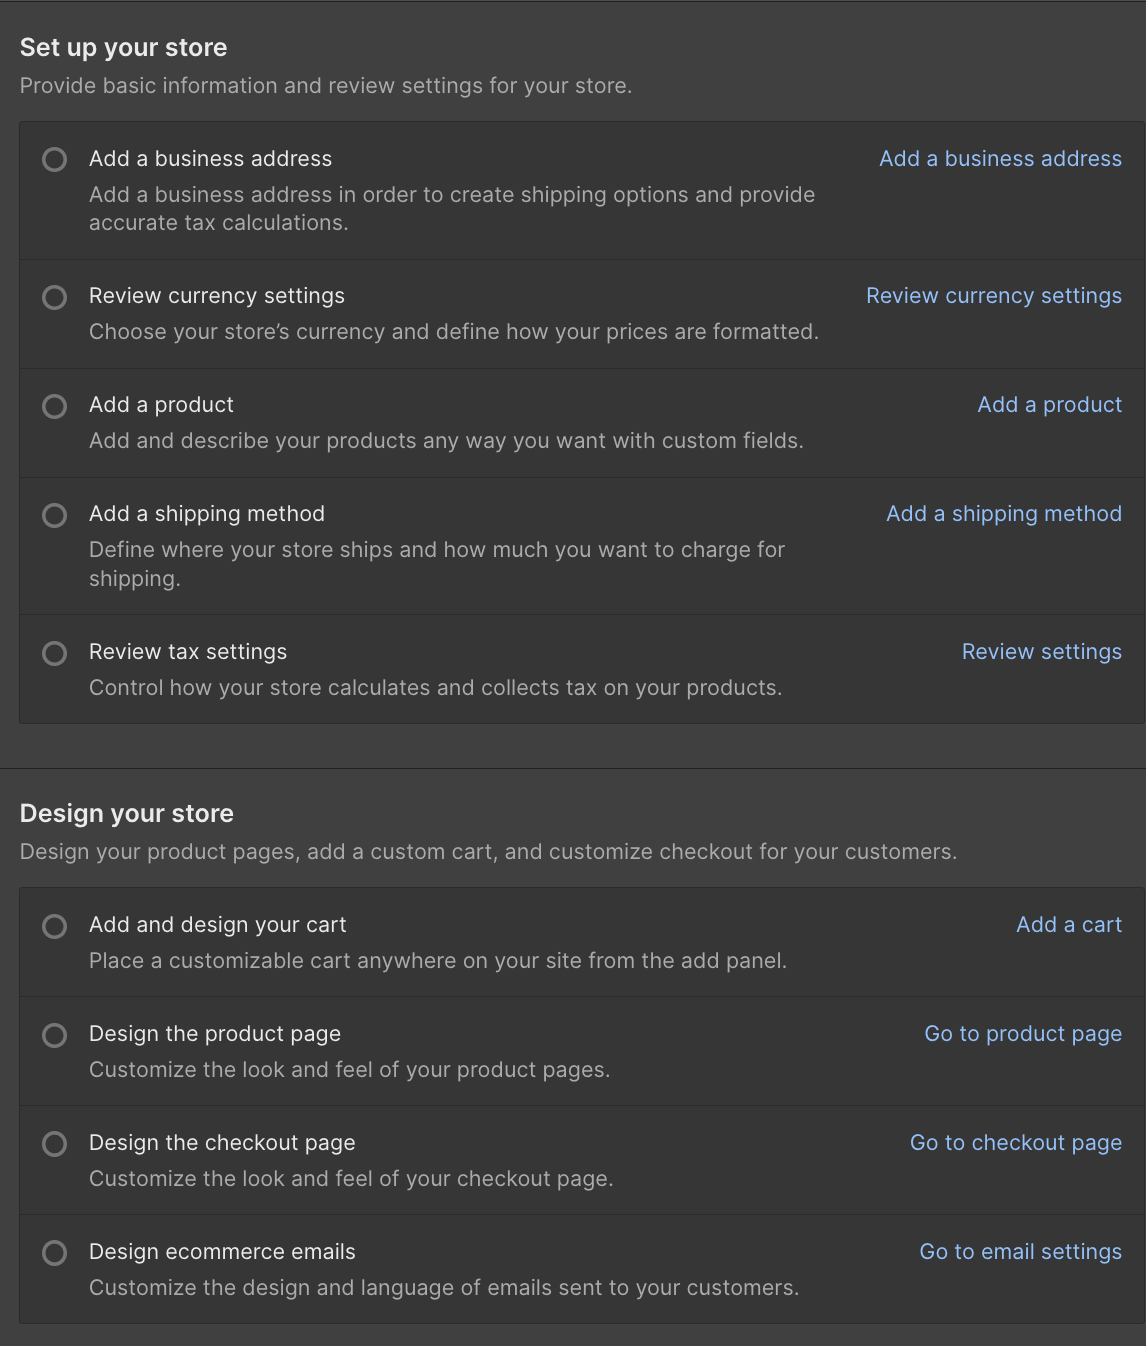The height and width of the screenshot is (1346, 1146).
Task: Go to product page link
Action: click(x=1022, y=1034)
